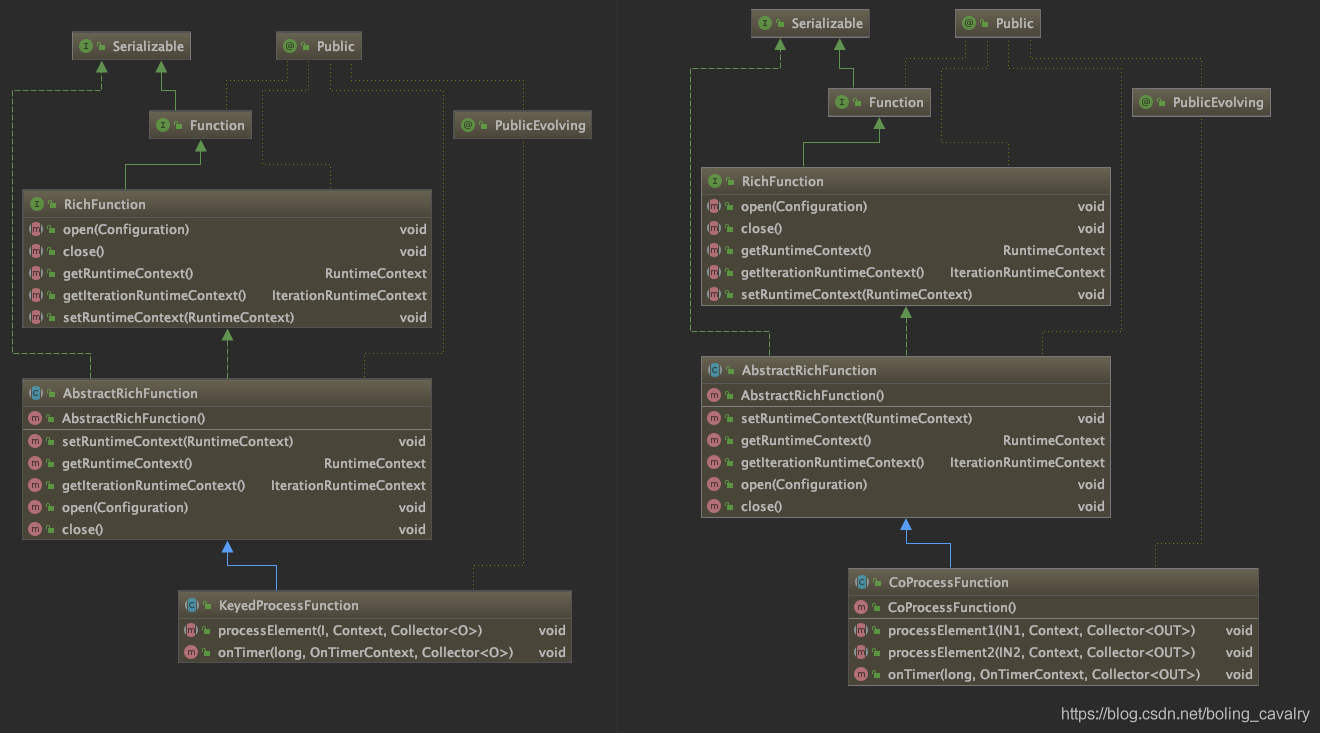This screenshot has width=1320, height=733.
Task: Click method icon beside CoProcessFunction onTimer row
Action: [x=861, y=674]
